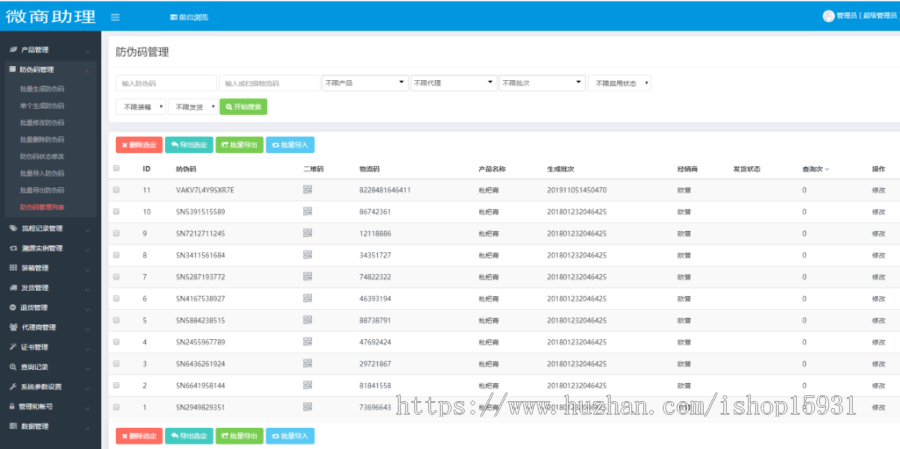The height and width of the screenshot is (449, 900).
Task: Click 修改 link for row ID 10
Action: (878, 212)
